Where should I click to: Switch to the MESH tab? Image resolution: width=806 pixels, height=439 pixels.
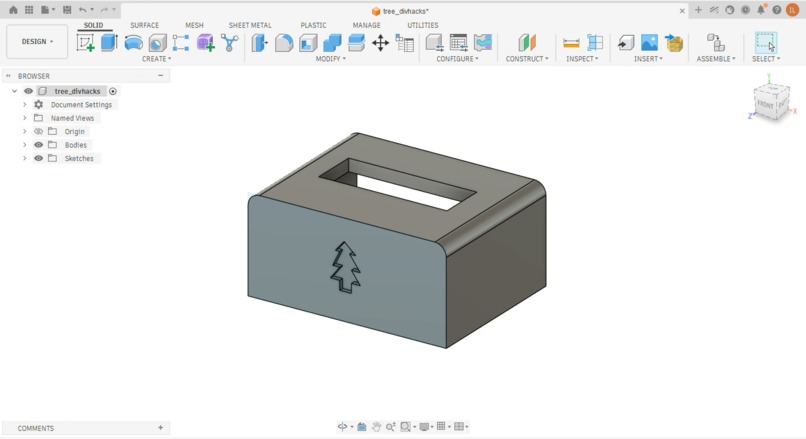(194, 25)
